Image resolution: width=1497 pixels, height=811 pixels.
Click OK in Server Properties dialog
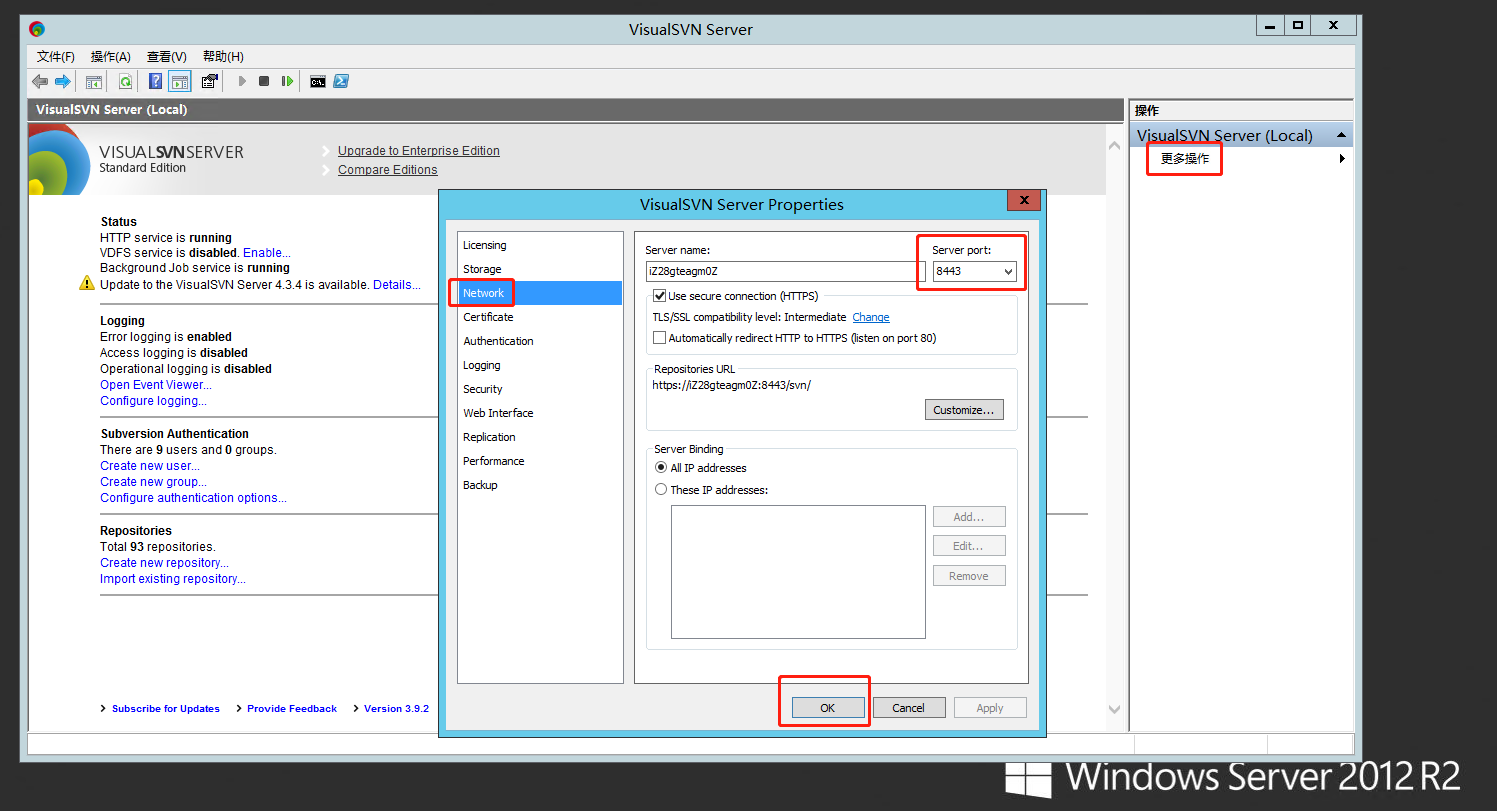point(828,708)
